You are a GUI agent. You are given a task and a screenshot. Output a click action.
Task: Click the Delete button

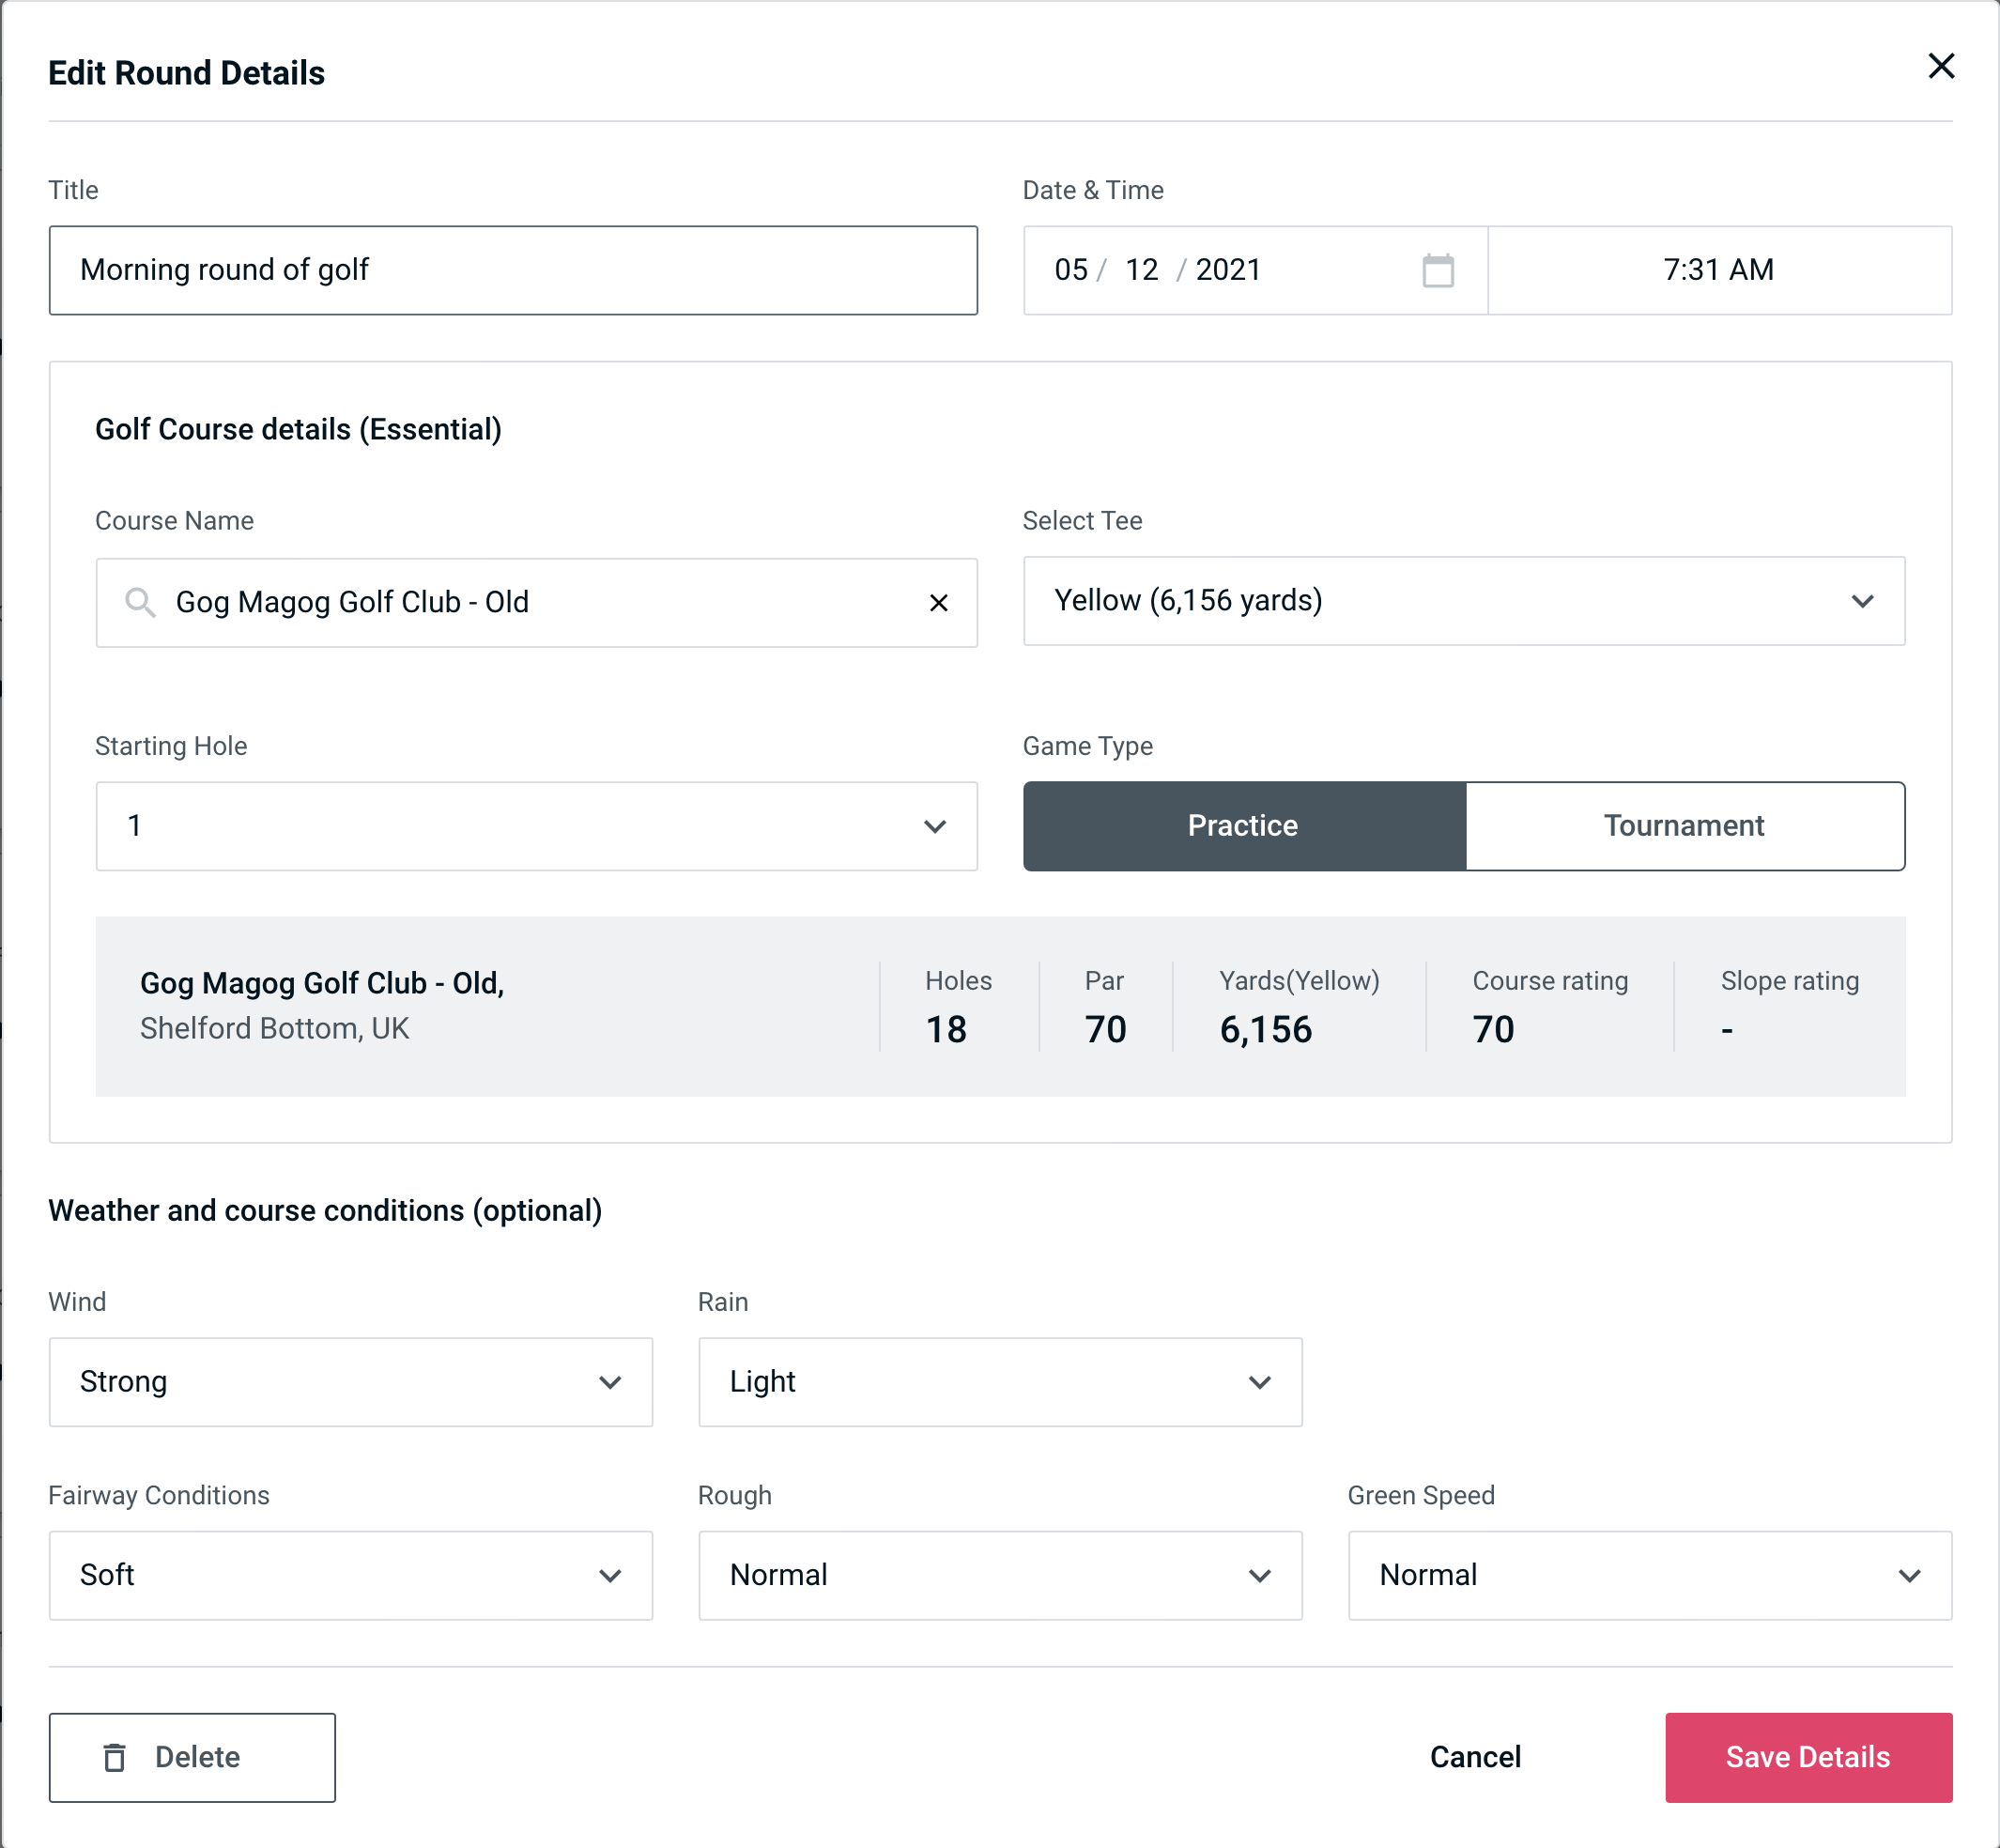click(x=193, y=1756)
